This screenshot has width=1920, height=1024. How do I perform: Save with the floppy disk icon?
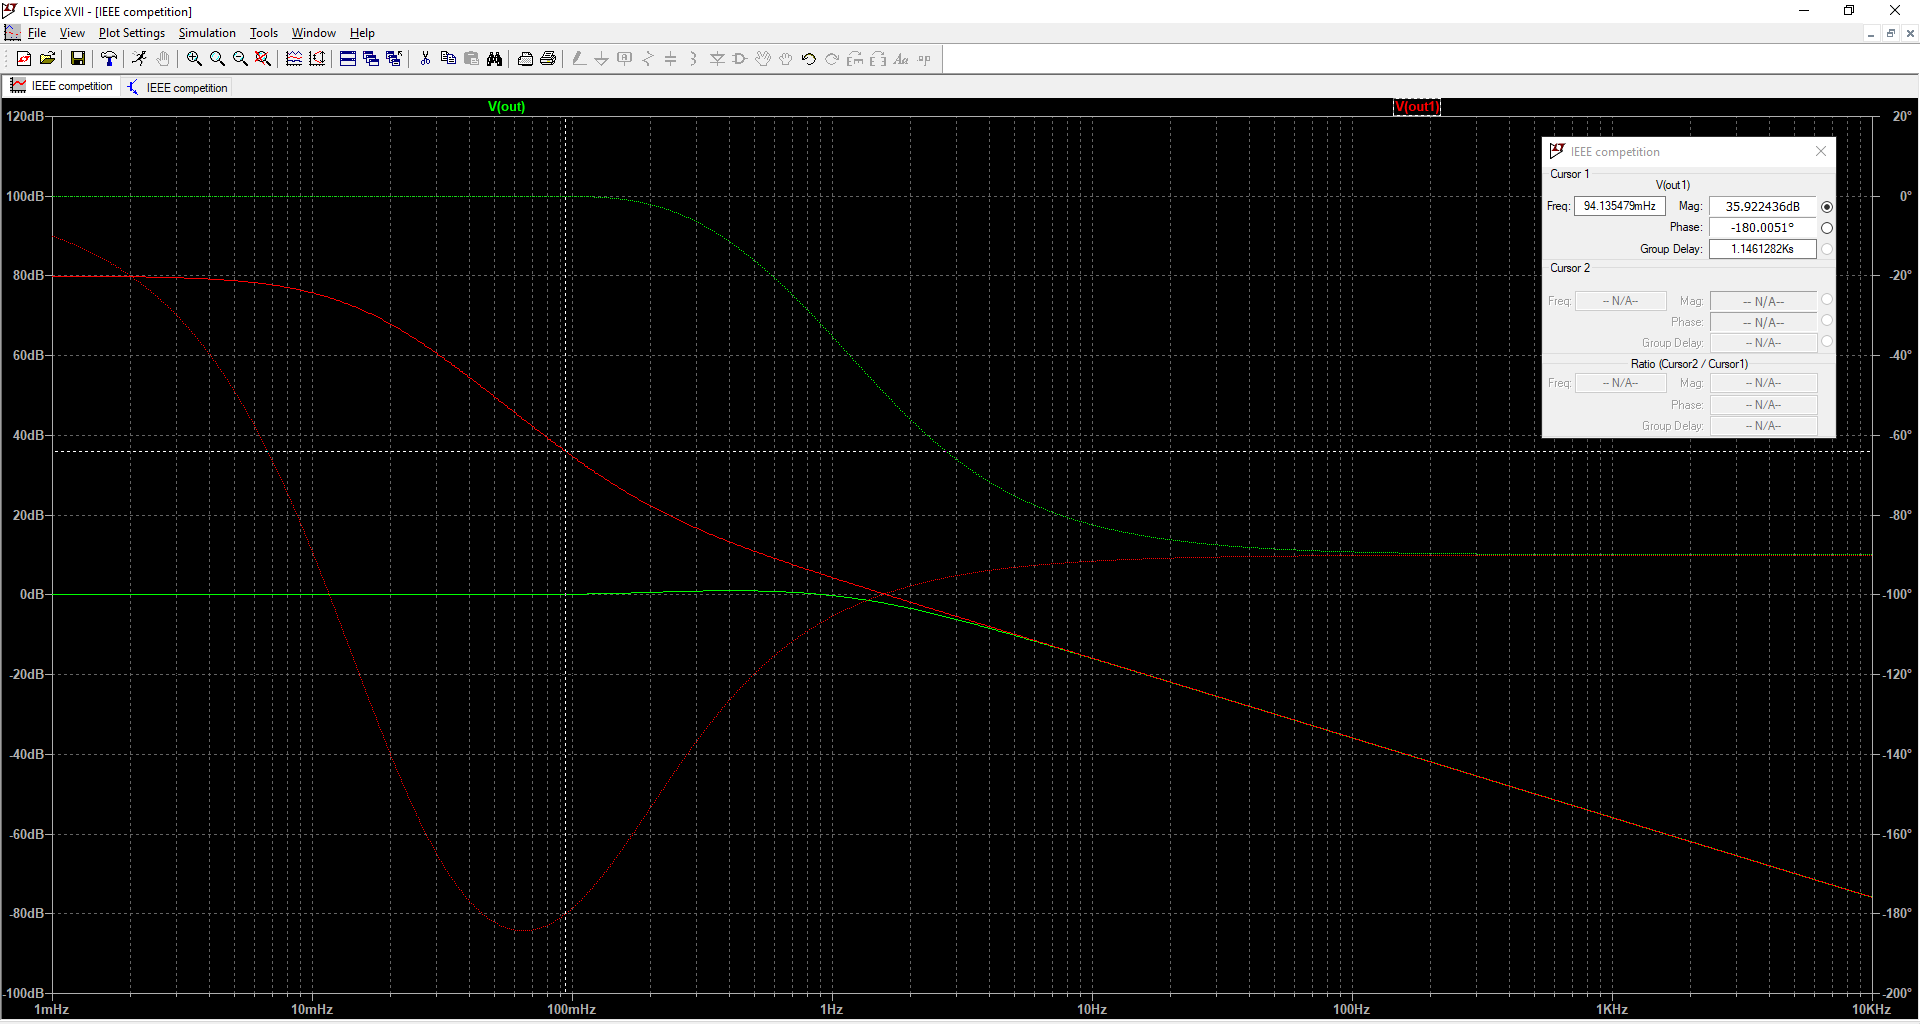point(78,59)
